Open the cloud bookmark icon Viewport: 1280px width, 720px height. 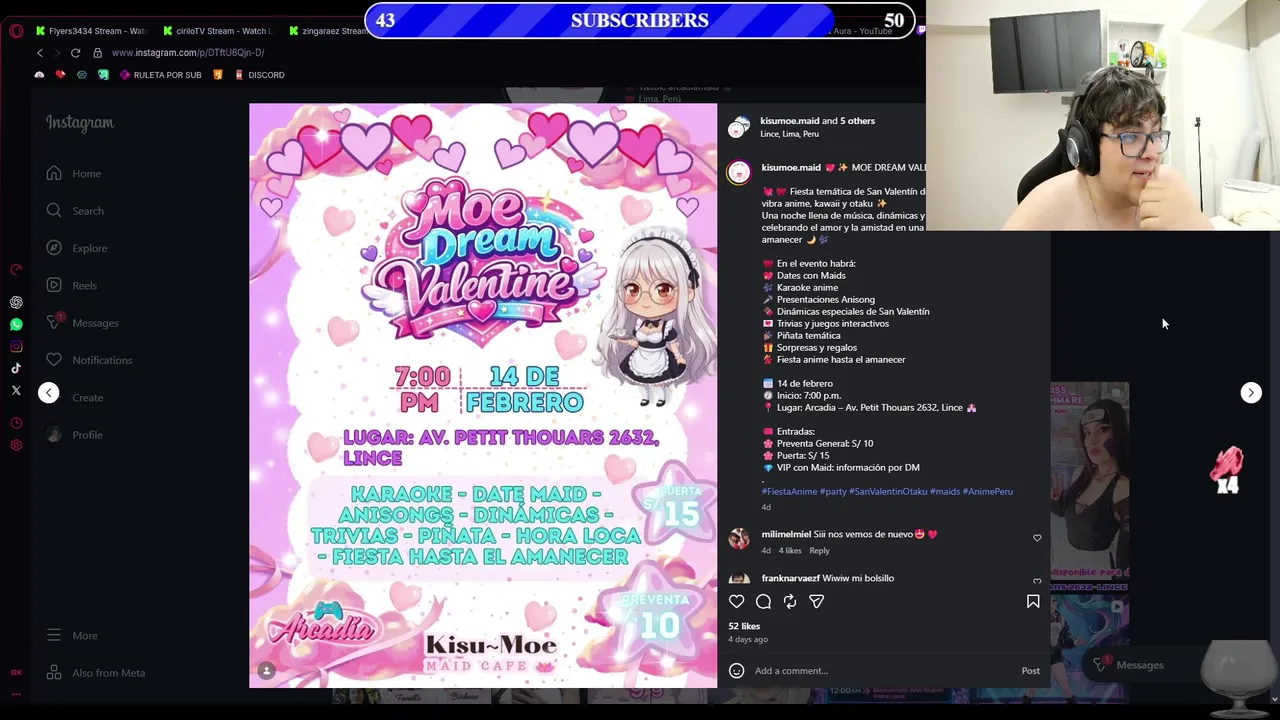click(x=39, y=75)
